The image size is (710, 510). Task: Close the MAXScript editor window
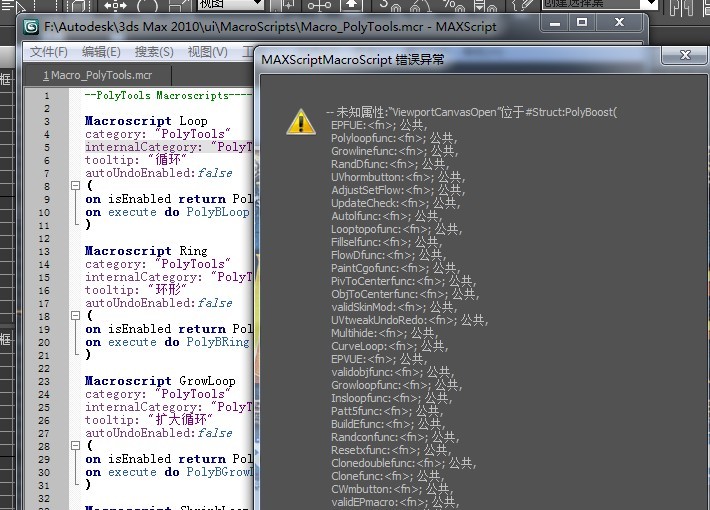(x=619, y=23)
